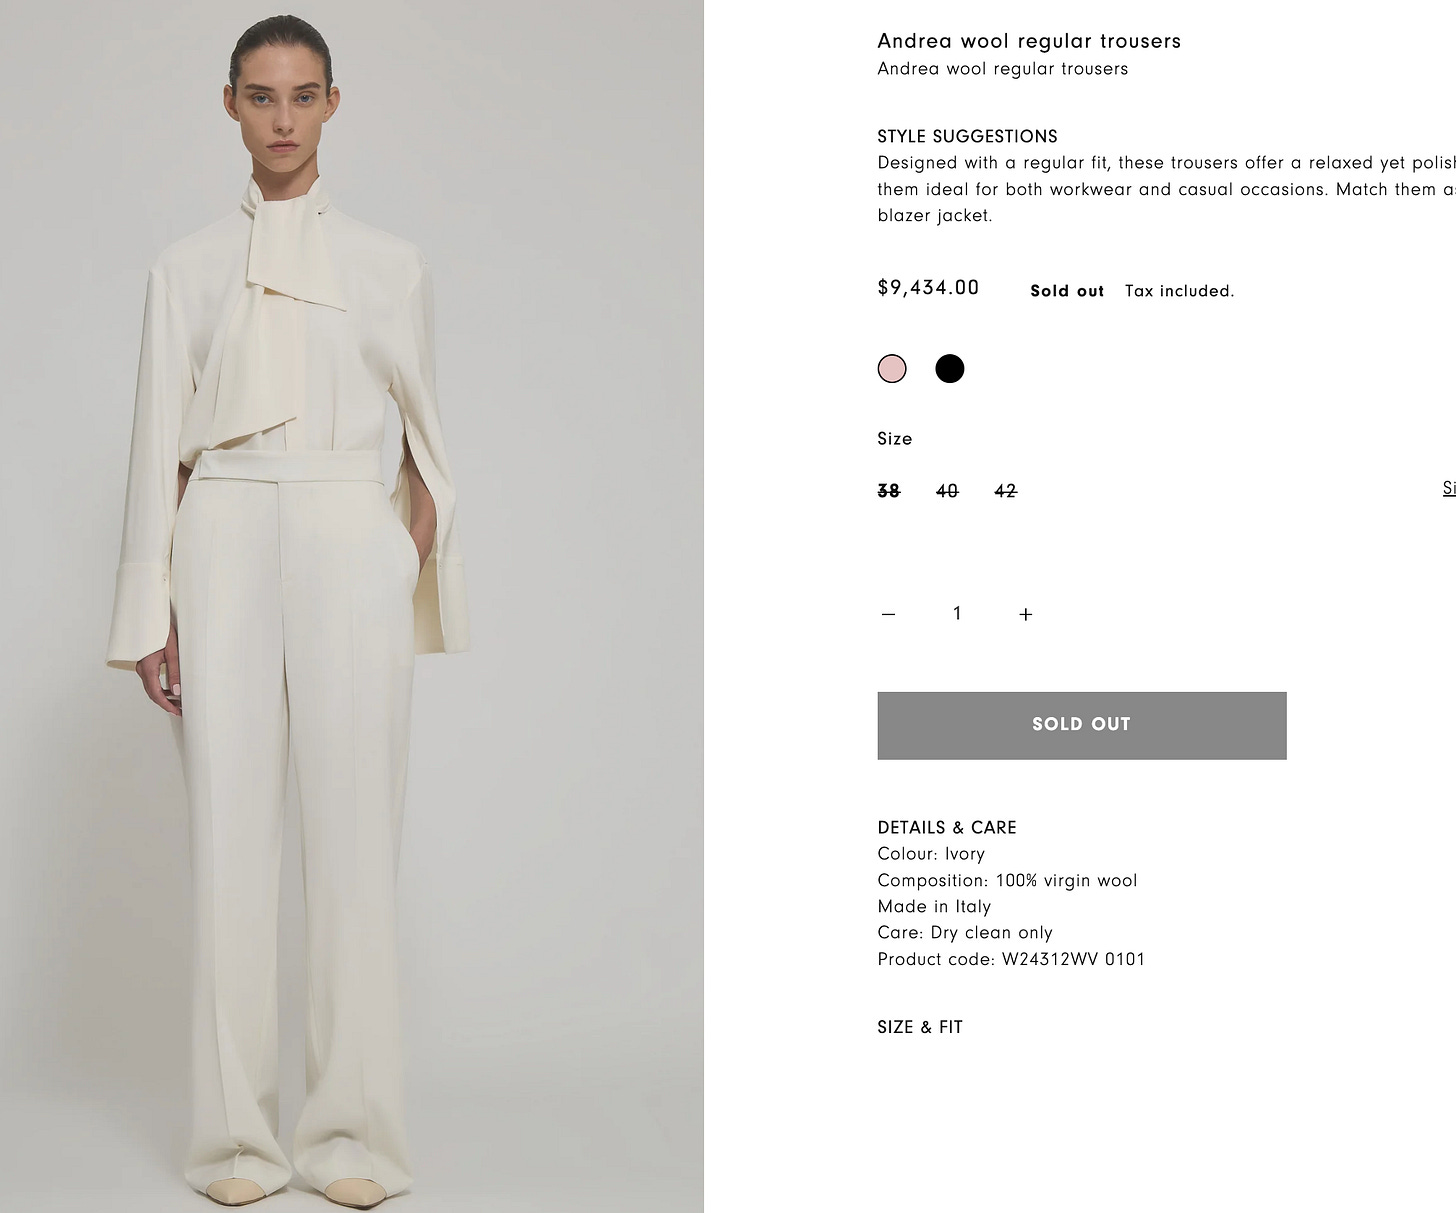The height and width of the screenshot is (1213, 1456).
Task: Decrease quantity with the minus icon
Action: 888,614
